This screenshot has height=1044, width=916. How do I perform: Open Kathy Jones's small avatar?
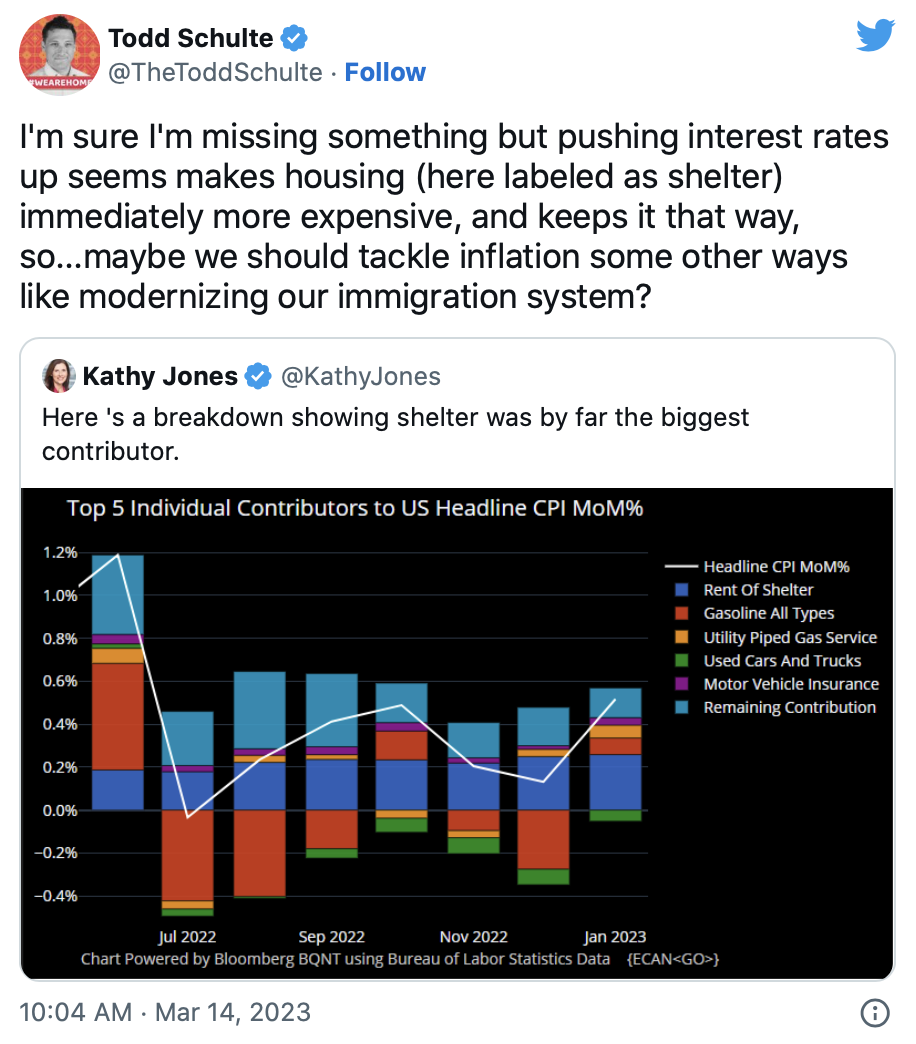58,377
